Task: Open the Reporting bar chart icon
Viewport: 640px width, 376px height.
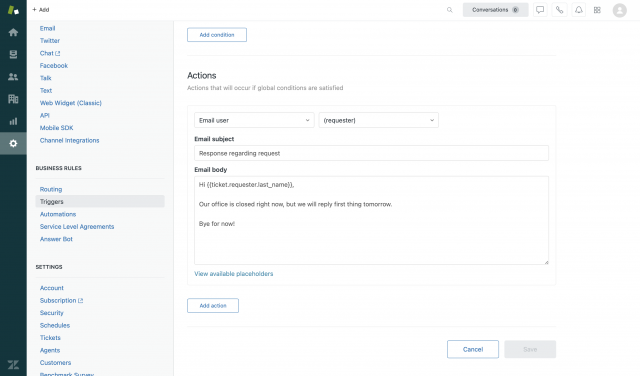Action: tap(13, 121)
